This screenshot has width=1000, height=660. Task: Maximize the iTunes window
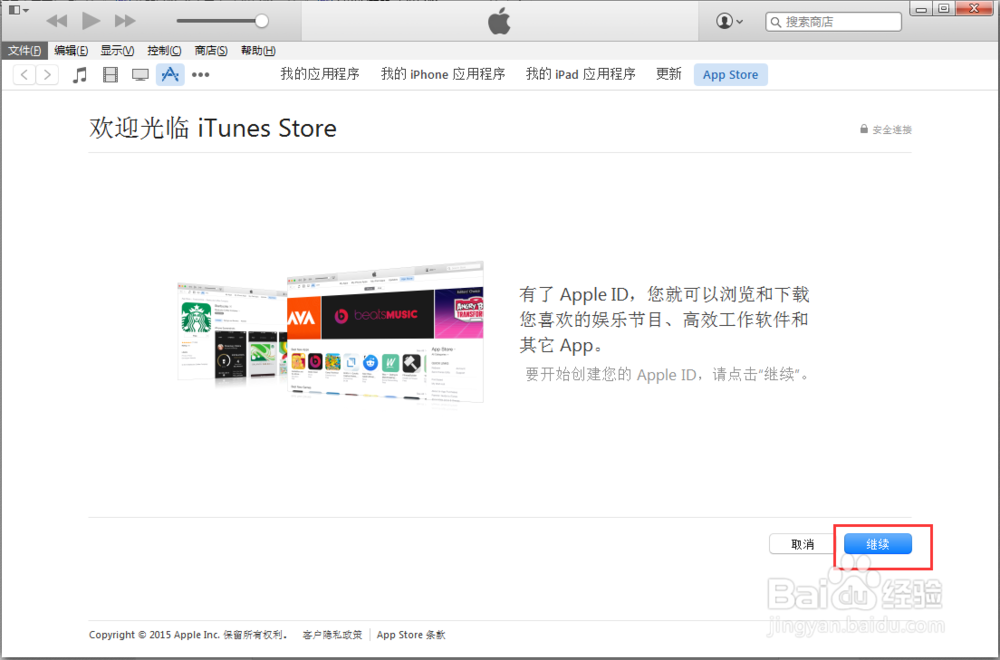click(x=944, y=9)
